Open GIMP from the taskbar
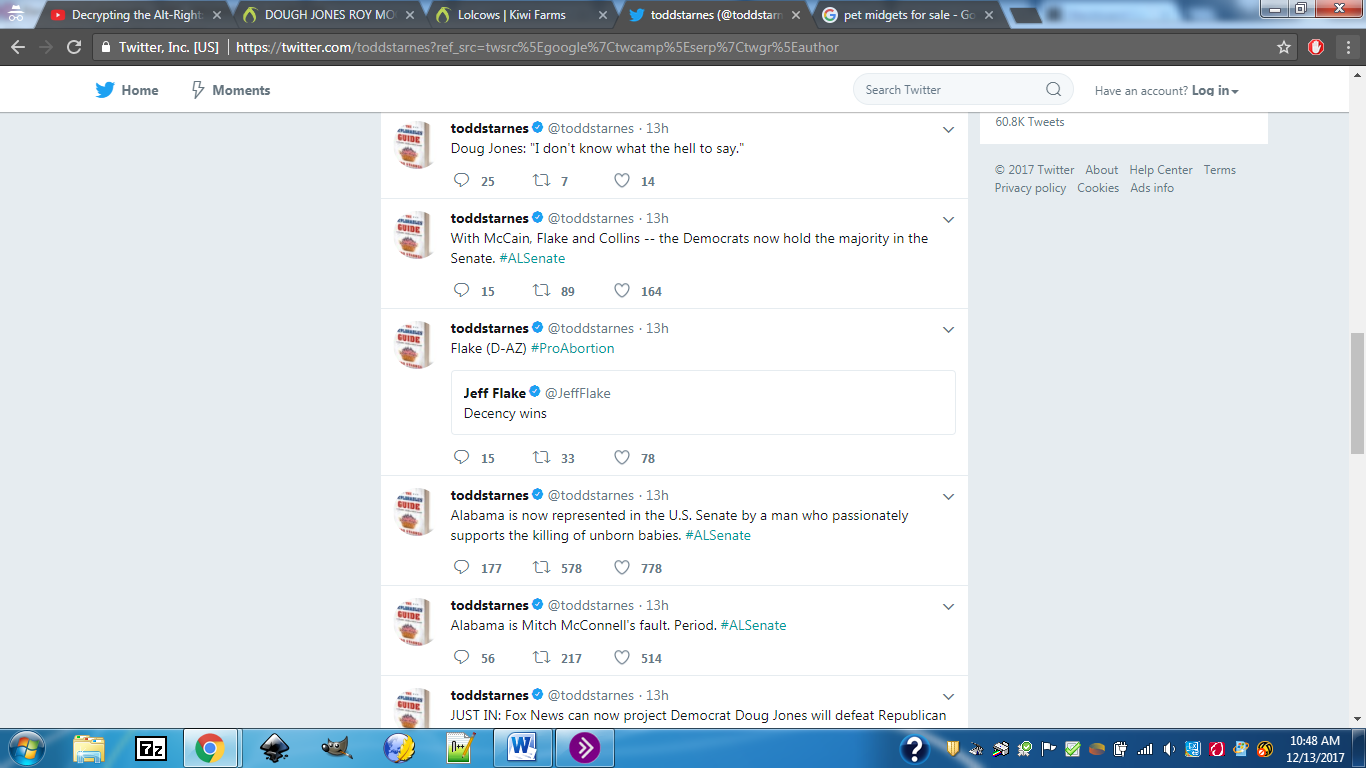Screen dimensions: 1366x768 [x=337, y=747]
